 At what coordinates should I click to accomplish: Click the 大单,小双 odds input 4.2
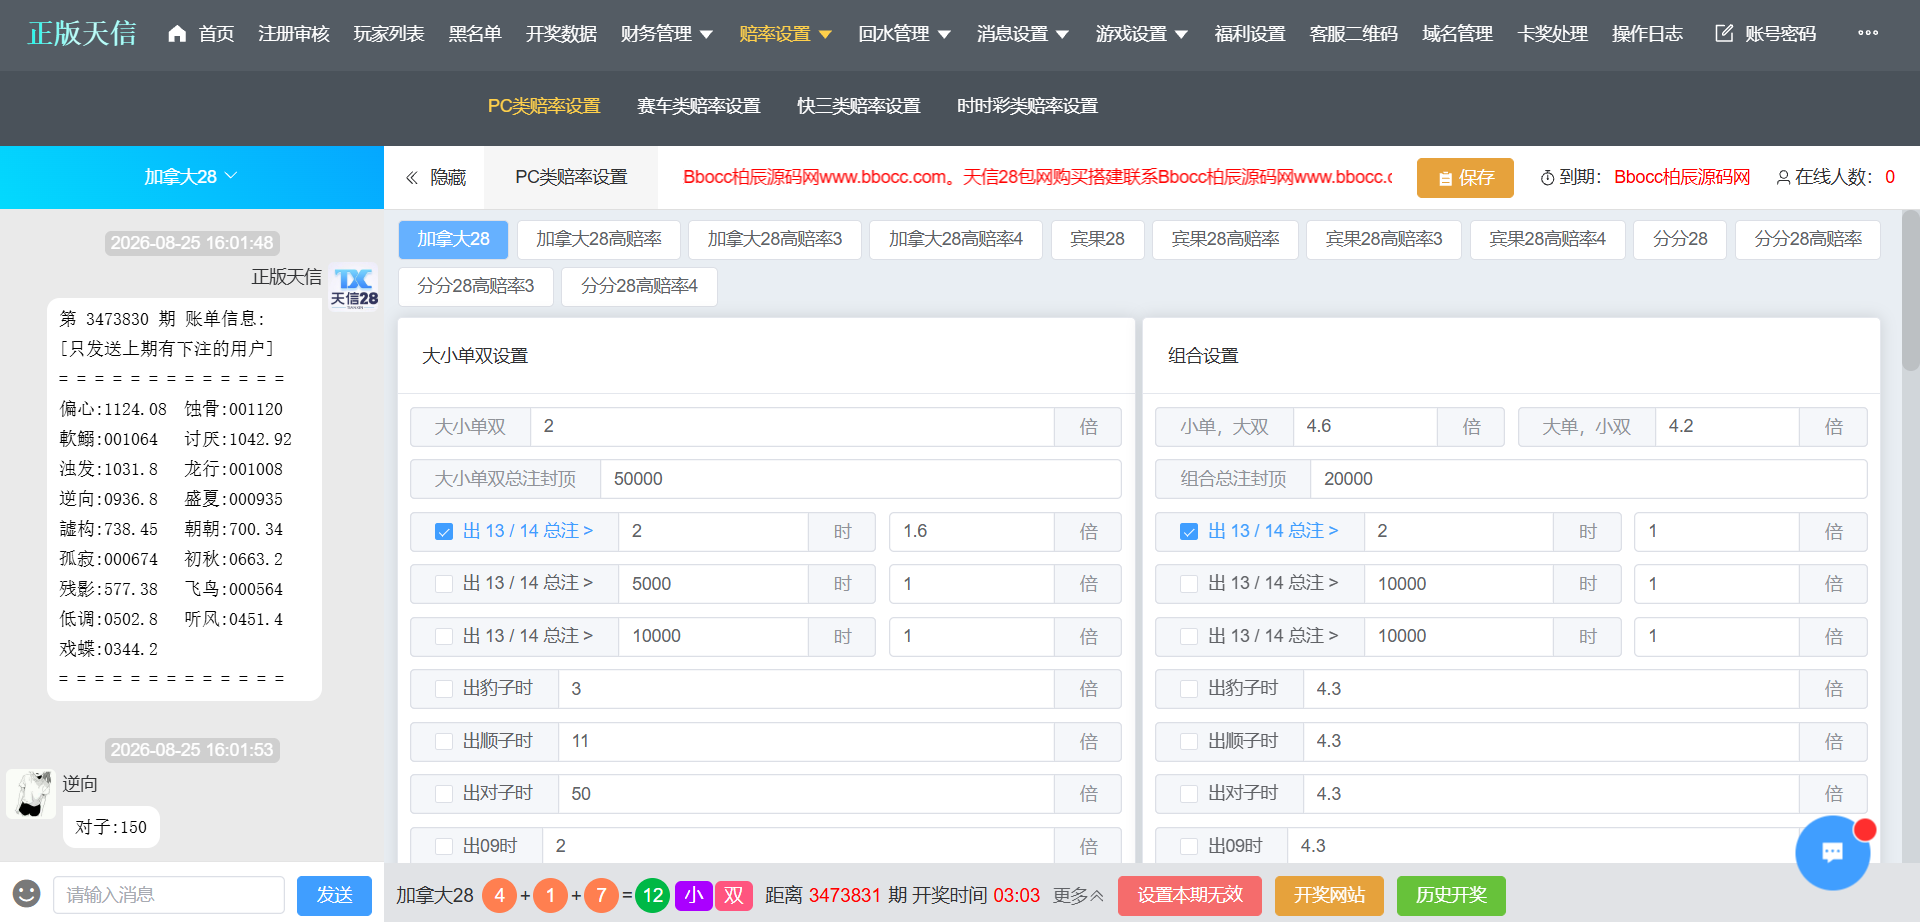pos(1727,427)
